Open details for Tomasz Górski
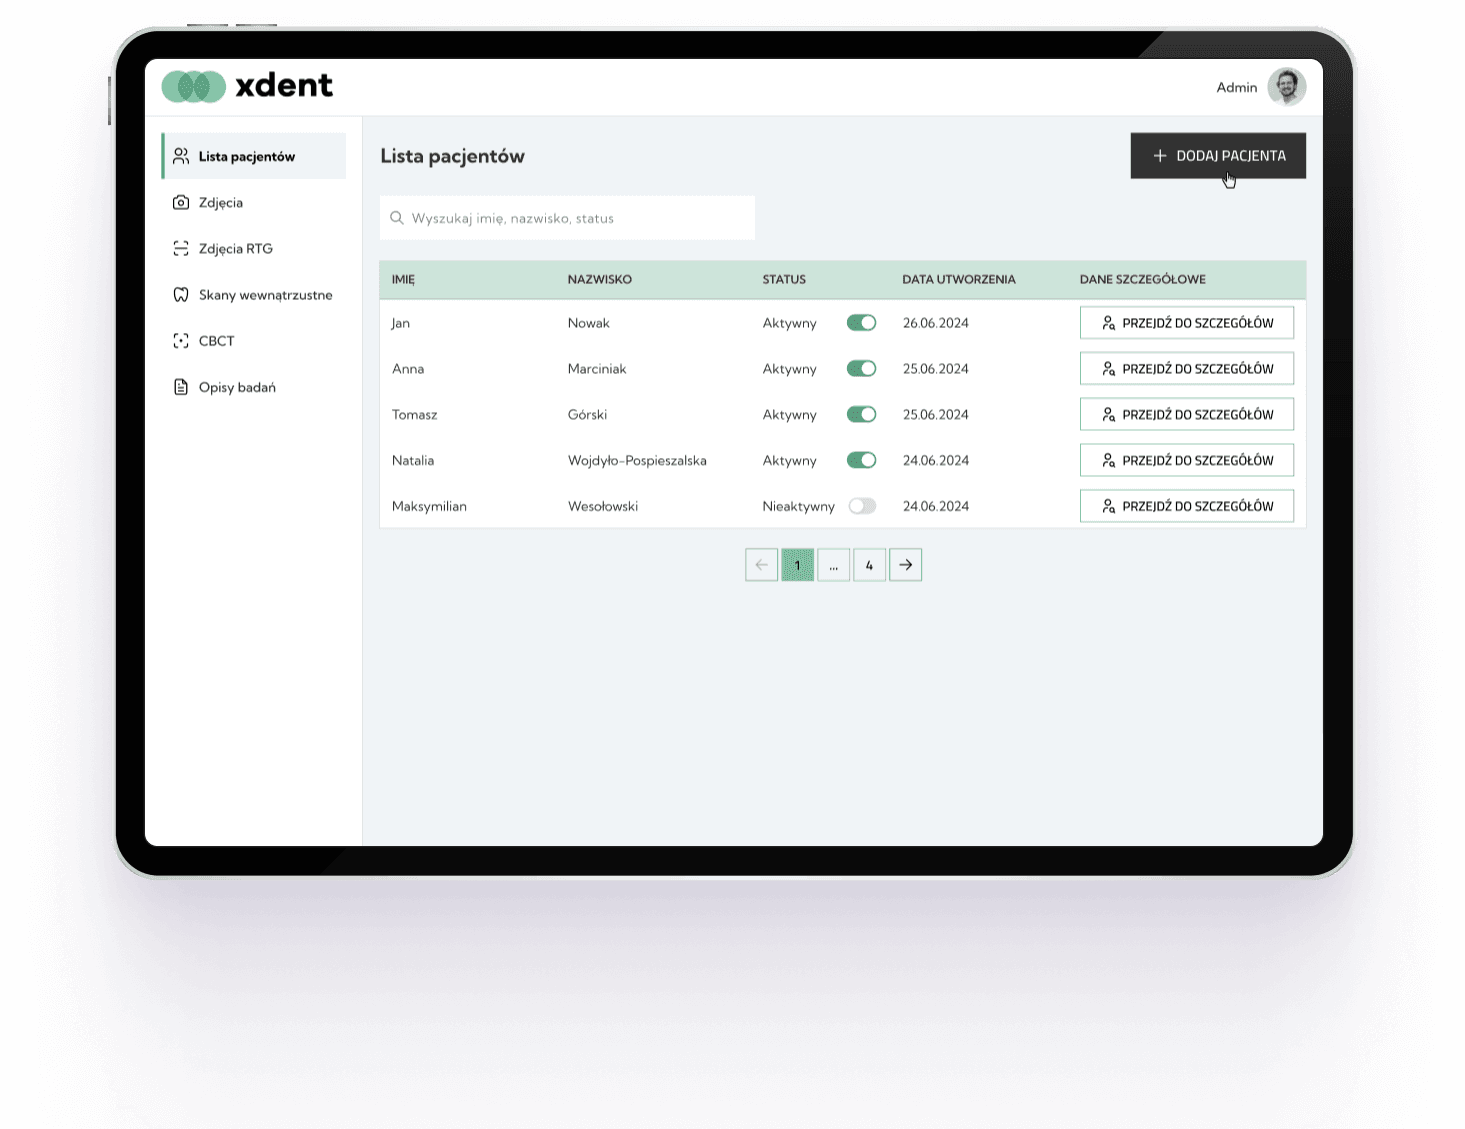 click(x=1187, y=414)
